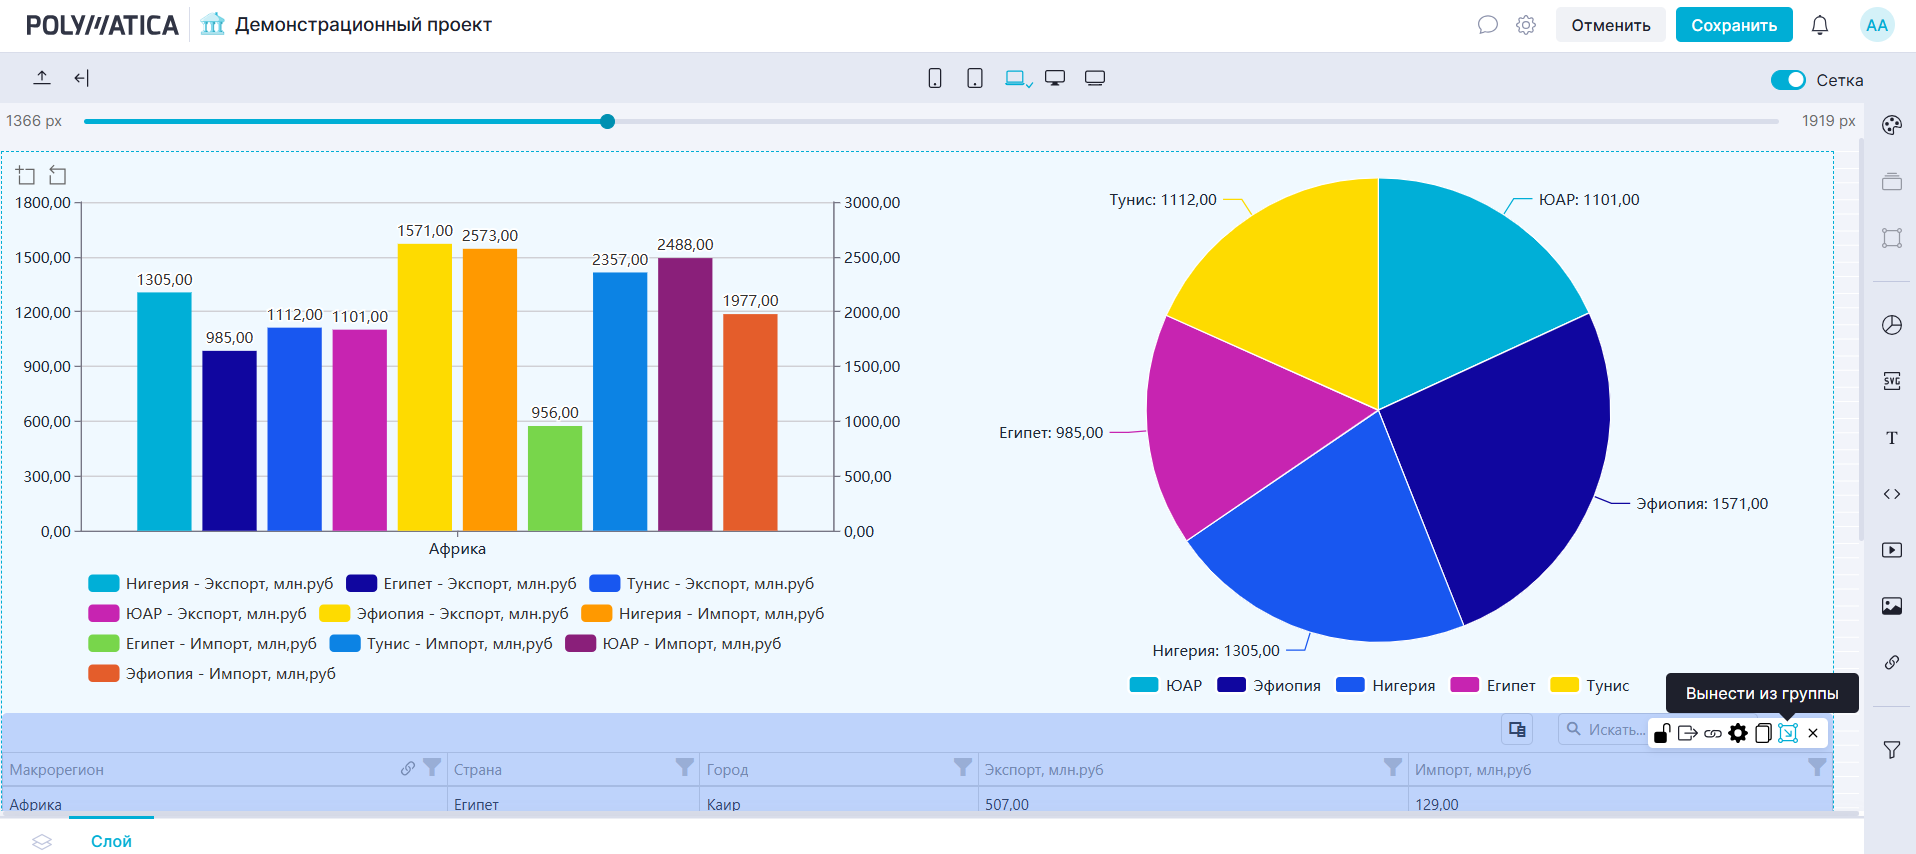Select the laptop screen size preview

[x=1016, y=78]
